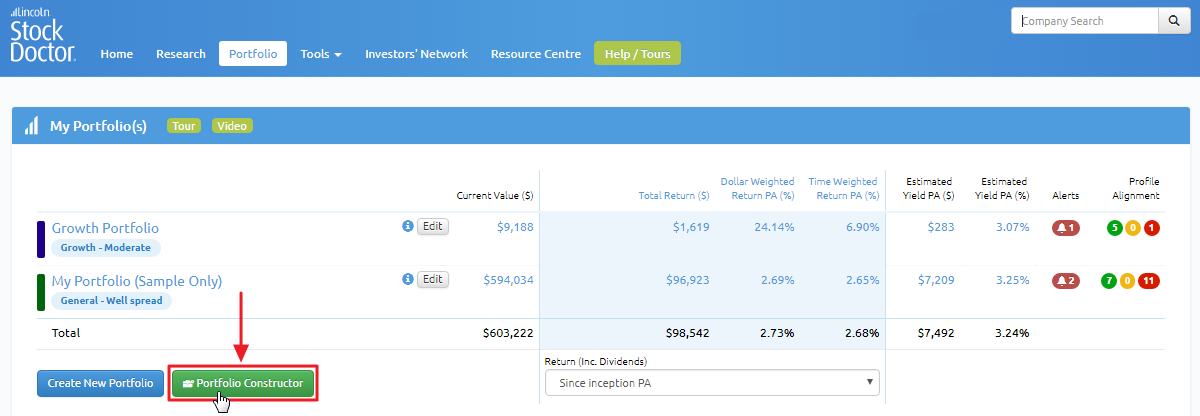Click estimated yield percentage 3.07%

(x=1012, y=227)
